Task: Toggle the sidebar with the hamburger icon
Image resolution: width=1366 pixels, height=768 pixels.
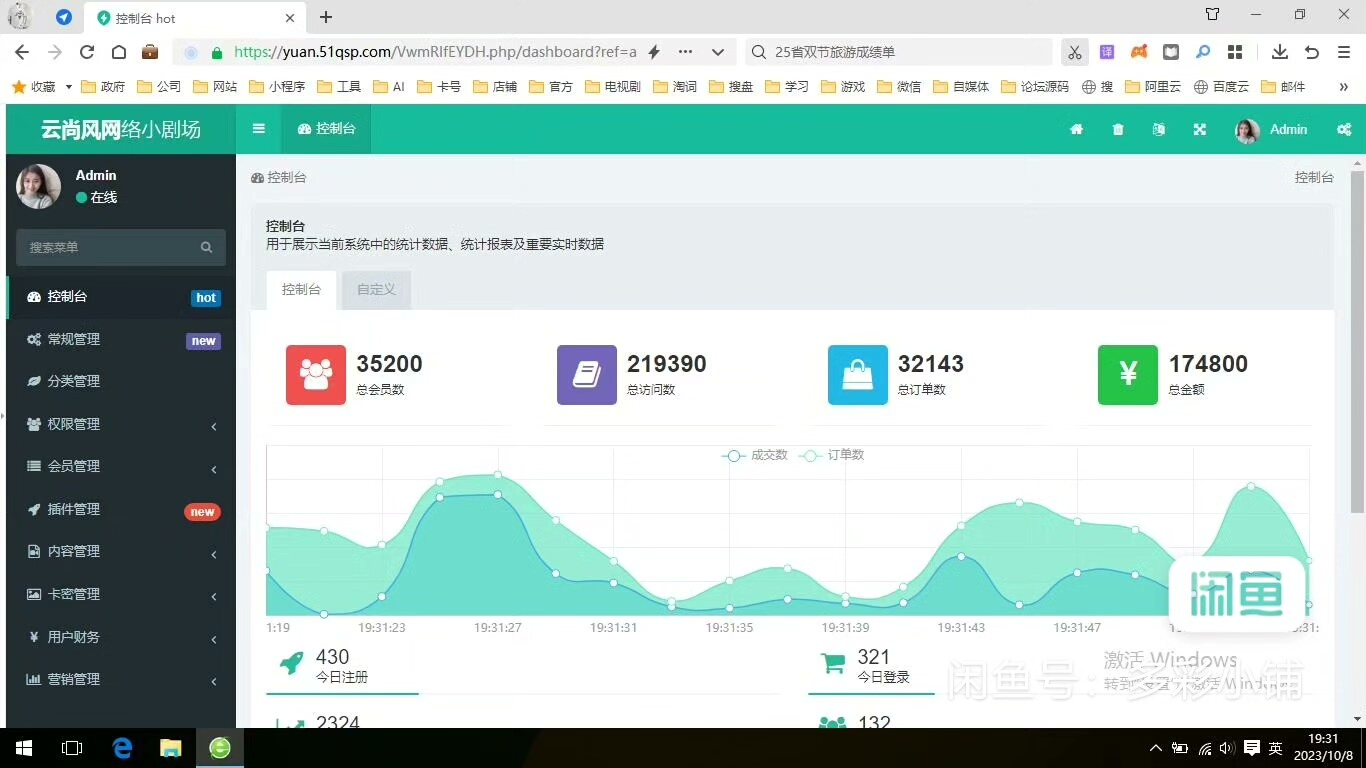Action: (259, 129)
